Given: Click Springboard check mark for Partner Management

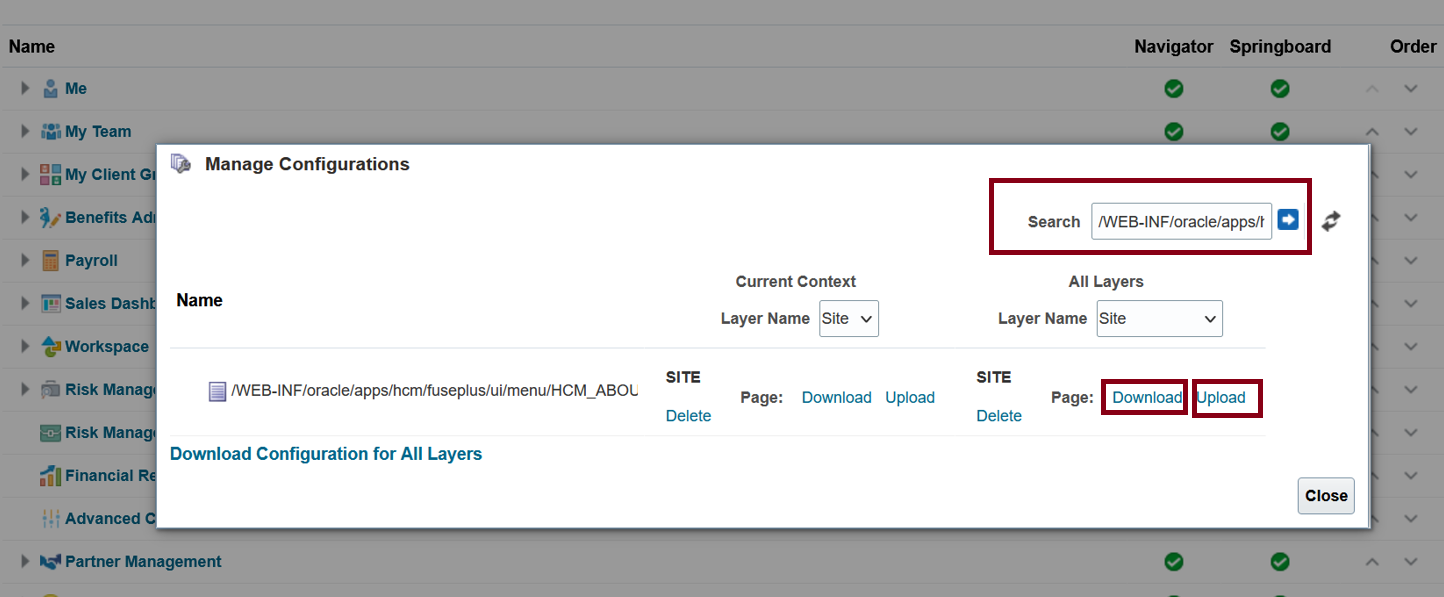Looking at the screenshot, I should pyautogui.click(x=1279, y=562).
